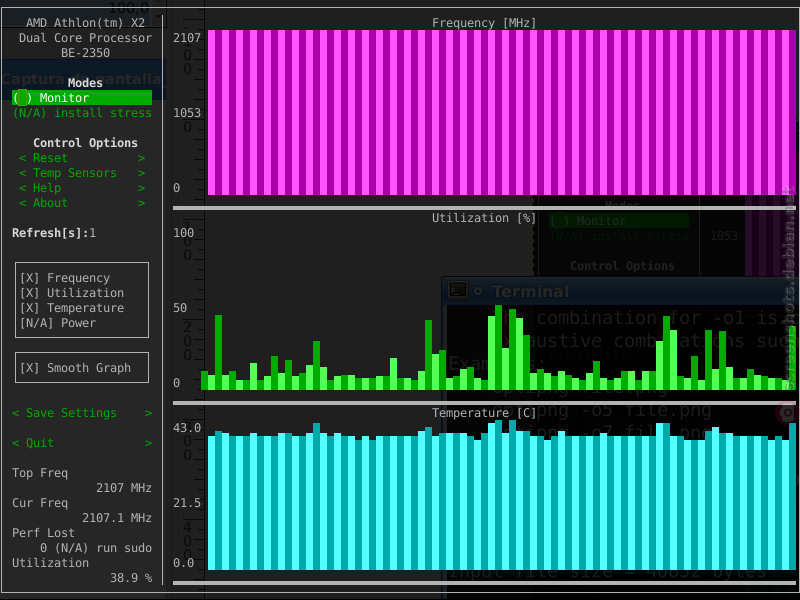The height and width of the screenshot is (600, 800).
Task: Click the Reset control option
Action: (x=82, y=158)
